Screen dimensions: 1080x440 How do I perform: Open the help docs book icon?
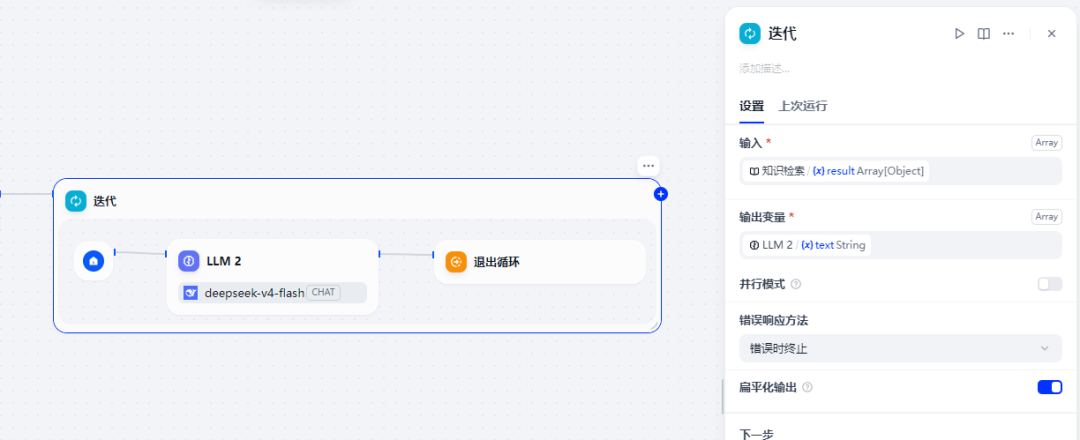click(984, 34)
